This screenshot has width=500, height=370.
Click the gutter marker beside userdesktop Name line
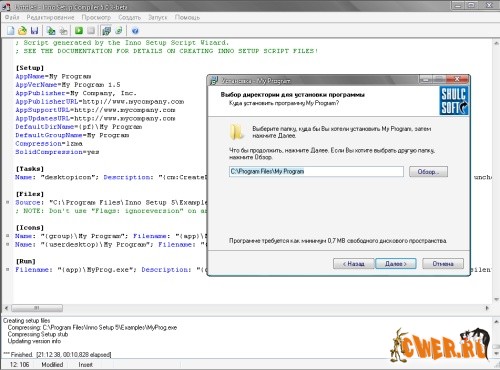[8, 244]
